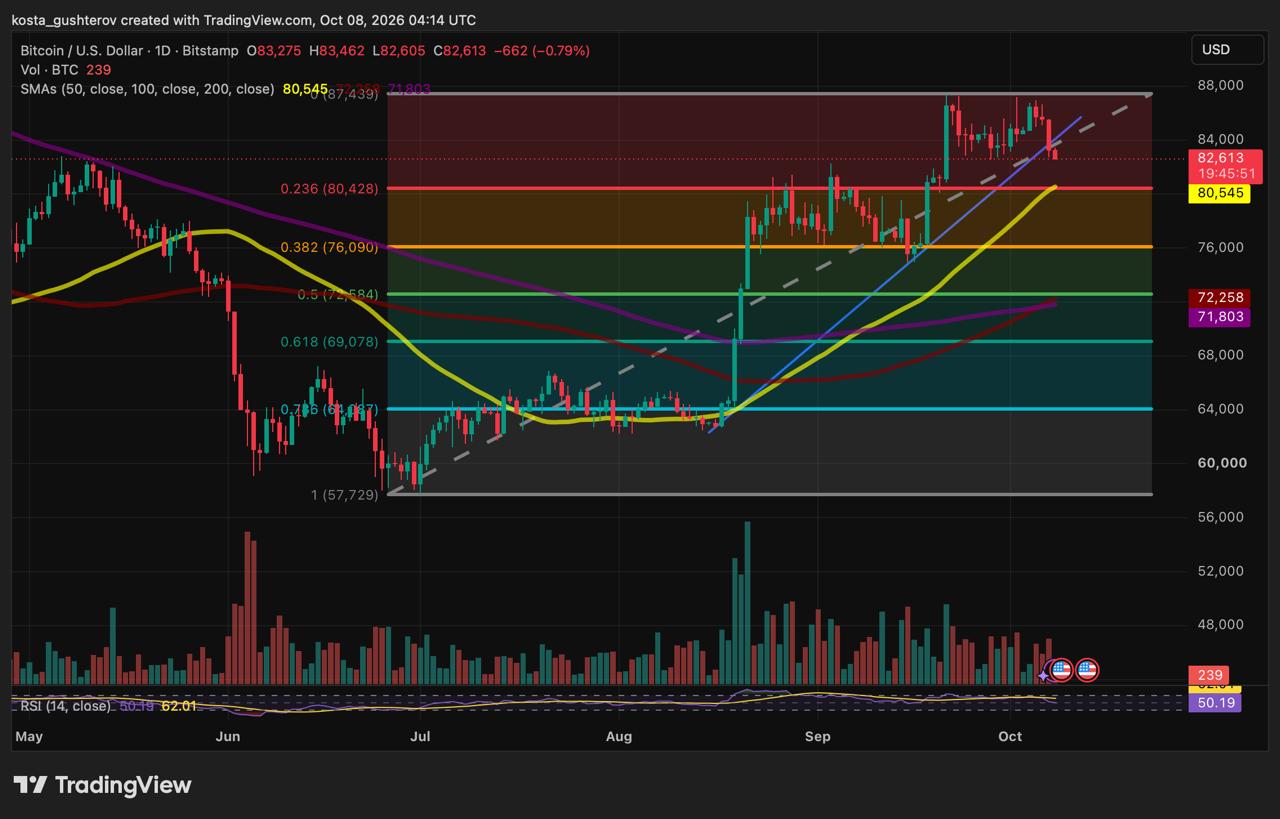Select the RSI (14, close) indicator legend
Viewport: 1280px width, 819px height.
(66, 706)
